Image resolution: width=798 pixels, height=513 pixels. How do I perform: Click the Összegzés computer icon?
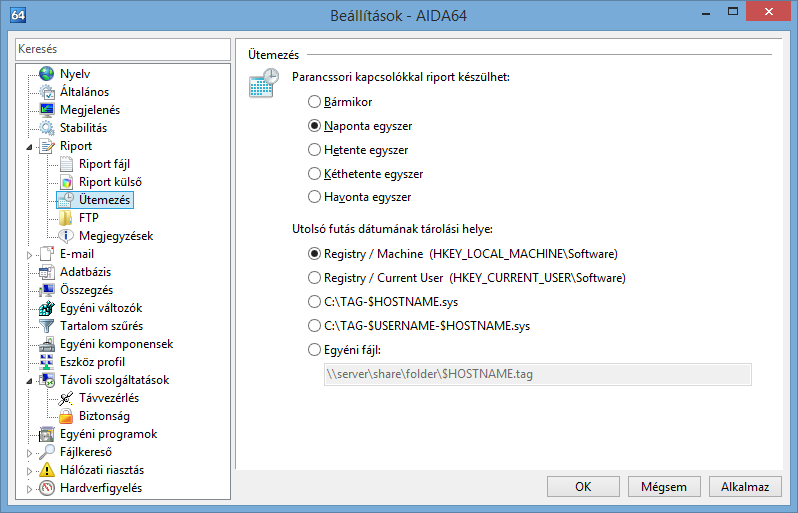click(x=47, y=290)
